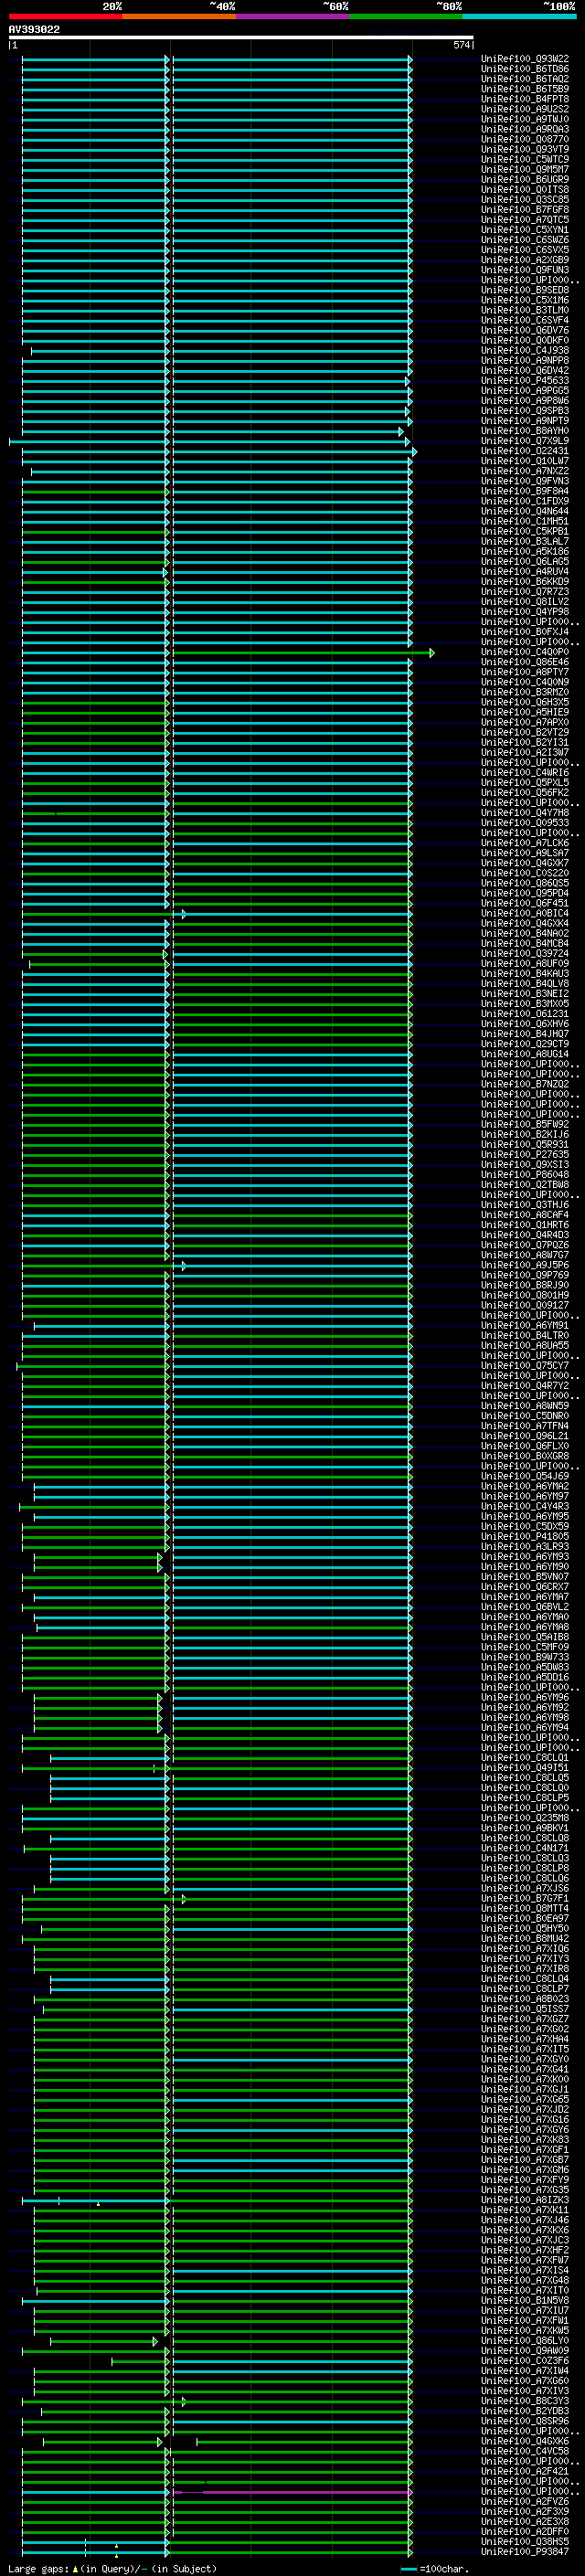Select the UniRef100_Q10LW7 label
The height and width of the screenshot is (2576, 585).
[x=525, y=461]
